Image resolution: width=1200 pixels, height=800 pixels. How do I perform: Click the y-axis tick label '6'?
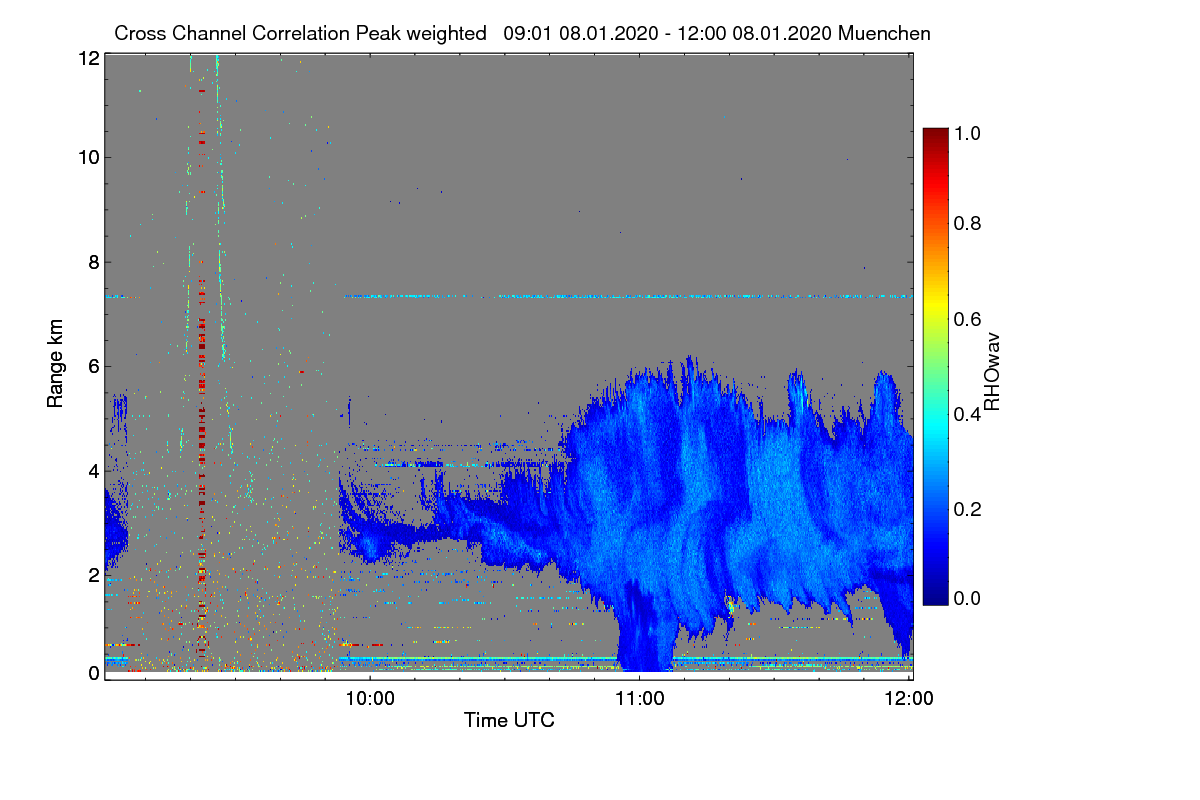(93, 366)
